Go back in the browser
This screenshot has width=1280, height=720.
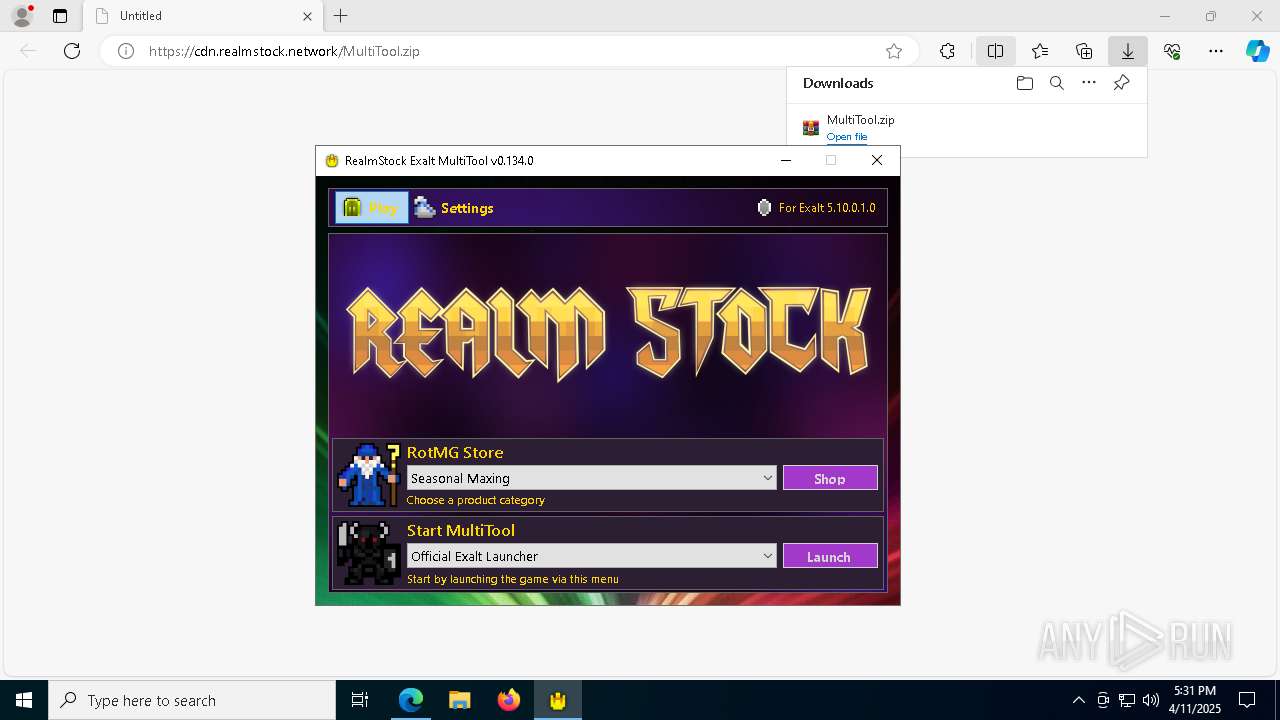(x=28, y=51)
